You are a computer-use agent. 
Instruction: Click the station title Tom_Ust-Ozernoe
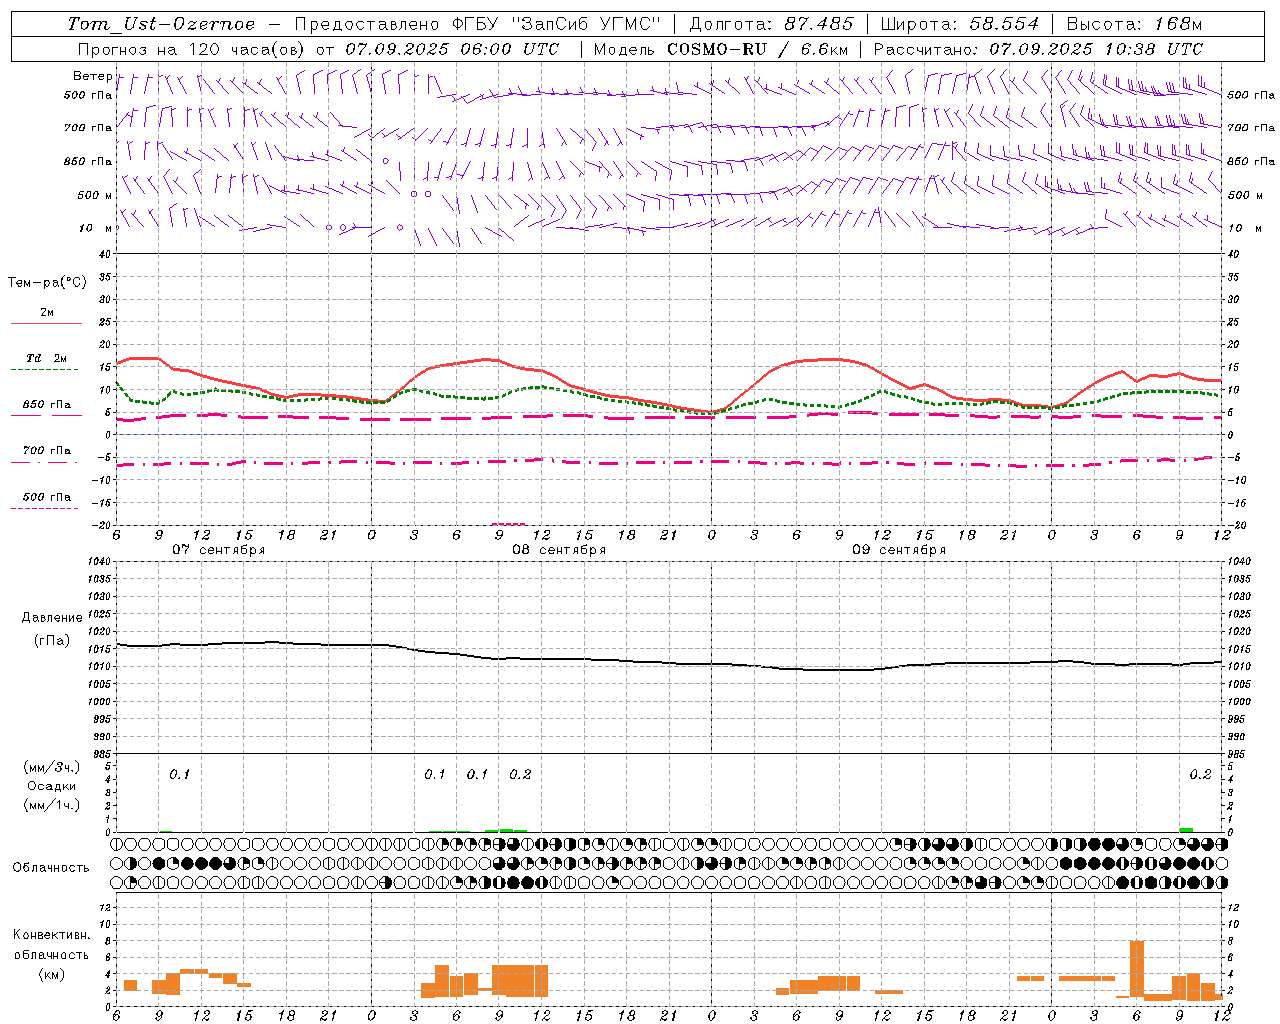(x=161, y=24)
